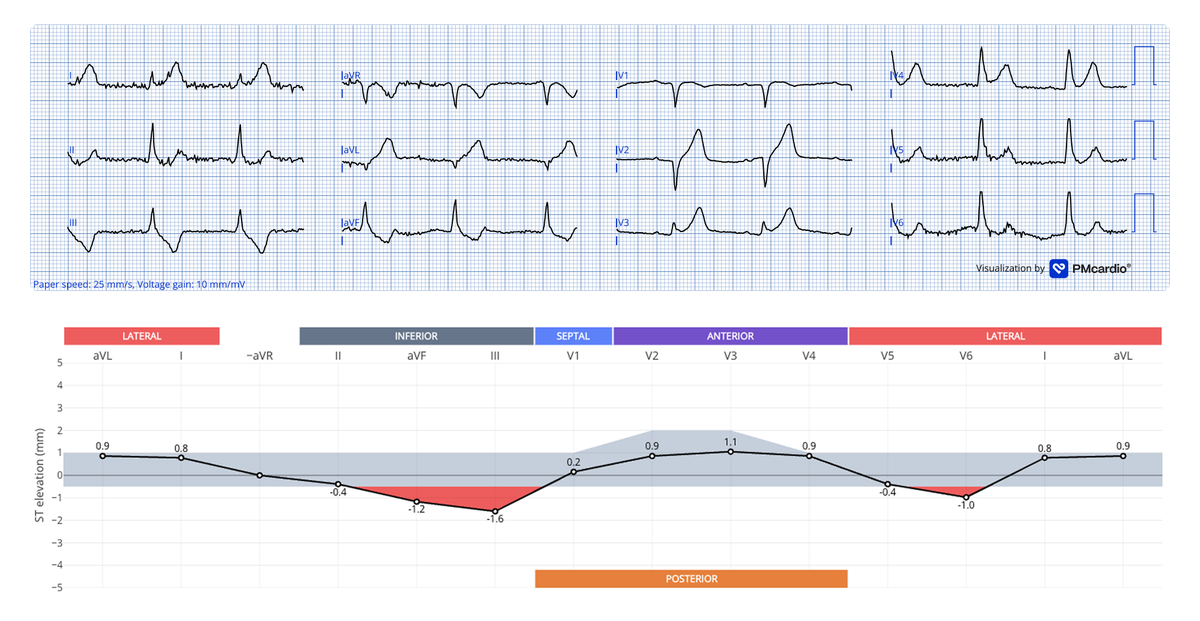Click the calibration pulse beside lead V4
Viewport: 1200px width, 621px height.
click(x=1143, y=66)
